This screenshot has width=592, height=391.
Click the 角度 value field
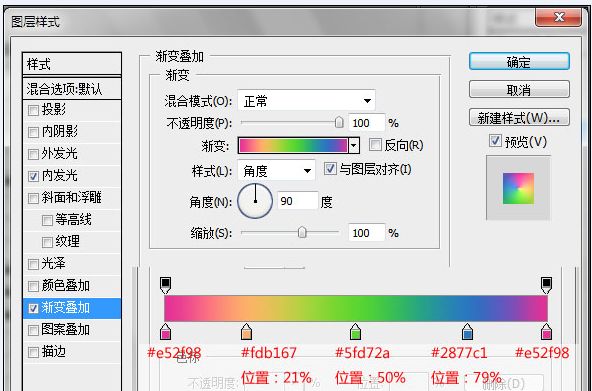[298, 201]
